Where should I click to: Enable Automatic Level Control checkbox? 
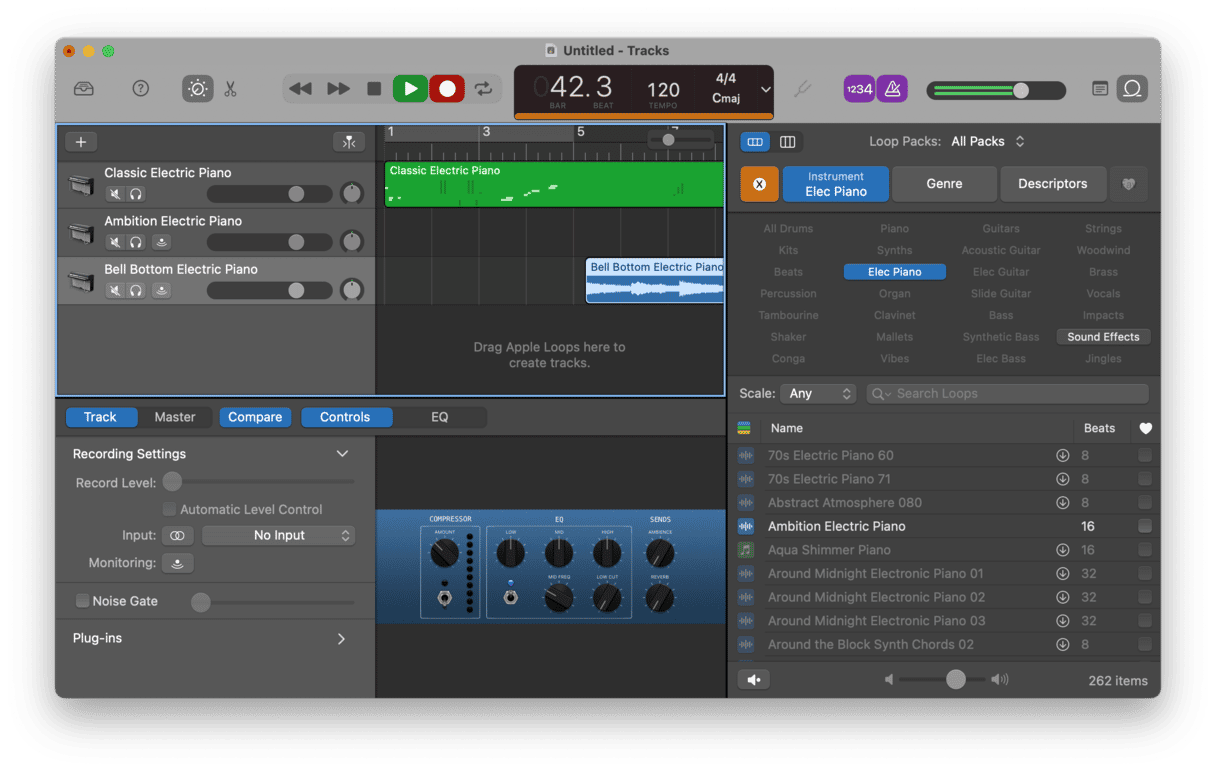pyautogui.click(x=169, y=509)
